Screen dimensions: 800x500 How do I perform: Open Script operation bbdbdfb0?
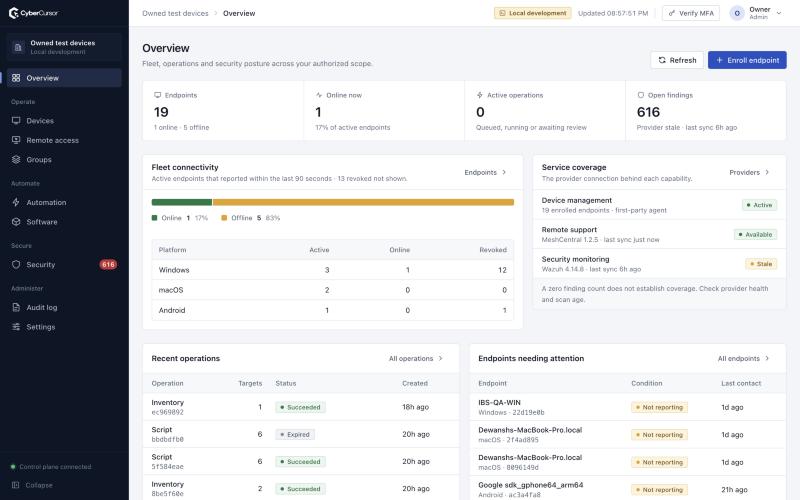pyautogui.click(x=301, y=434)
